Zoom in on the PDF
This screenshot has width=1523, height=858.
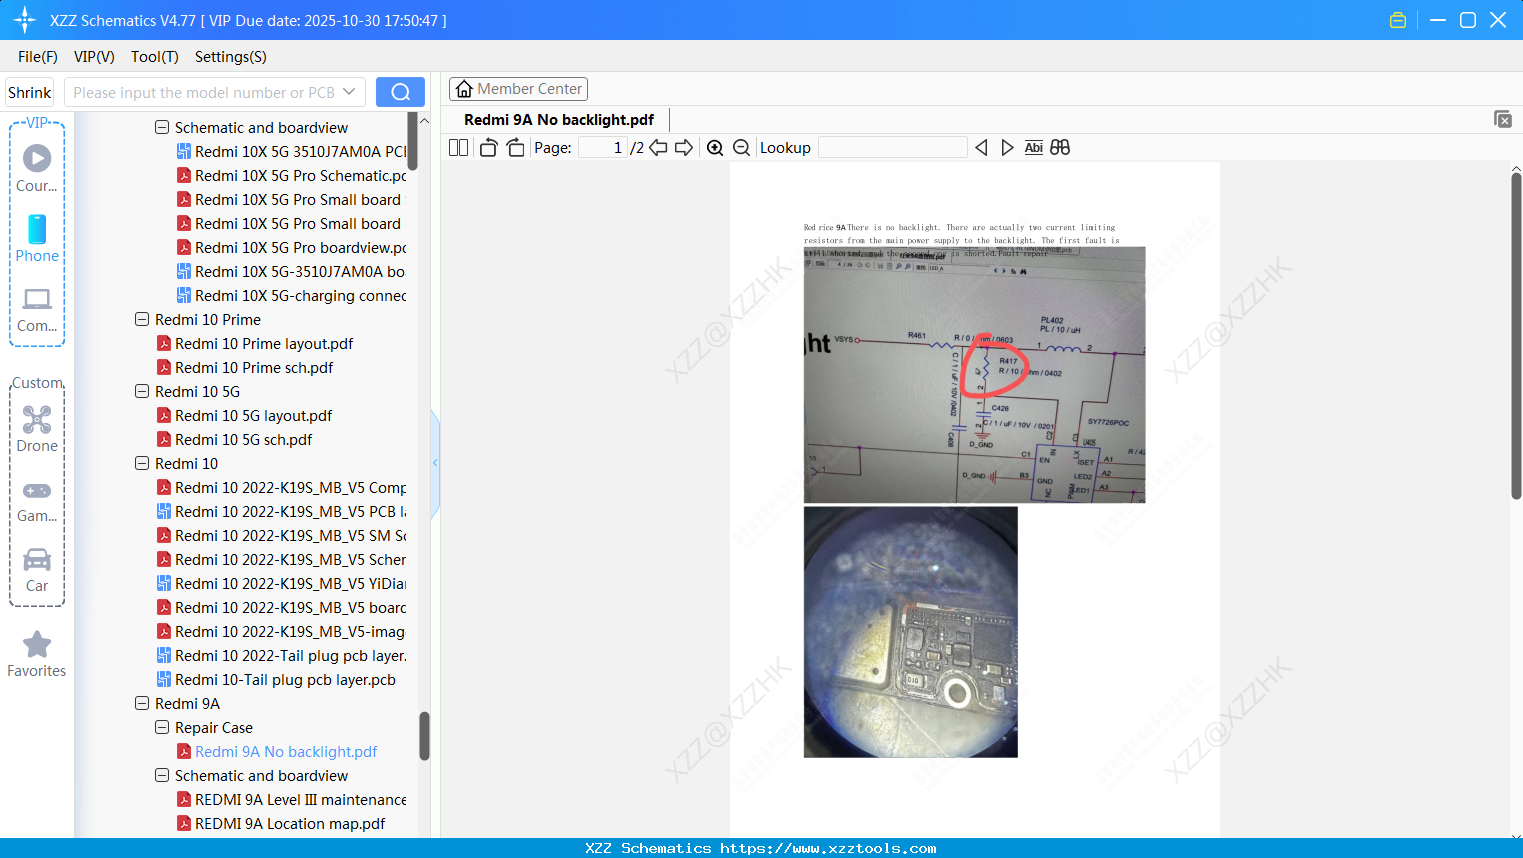pyautogui.click(x=715, y=148)
